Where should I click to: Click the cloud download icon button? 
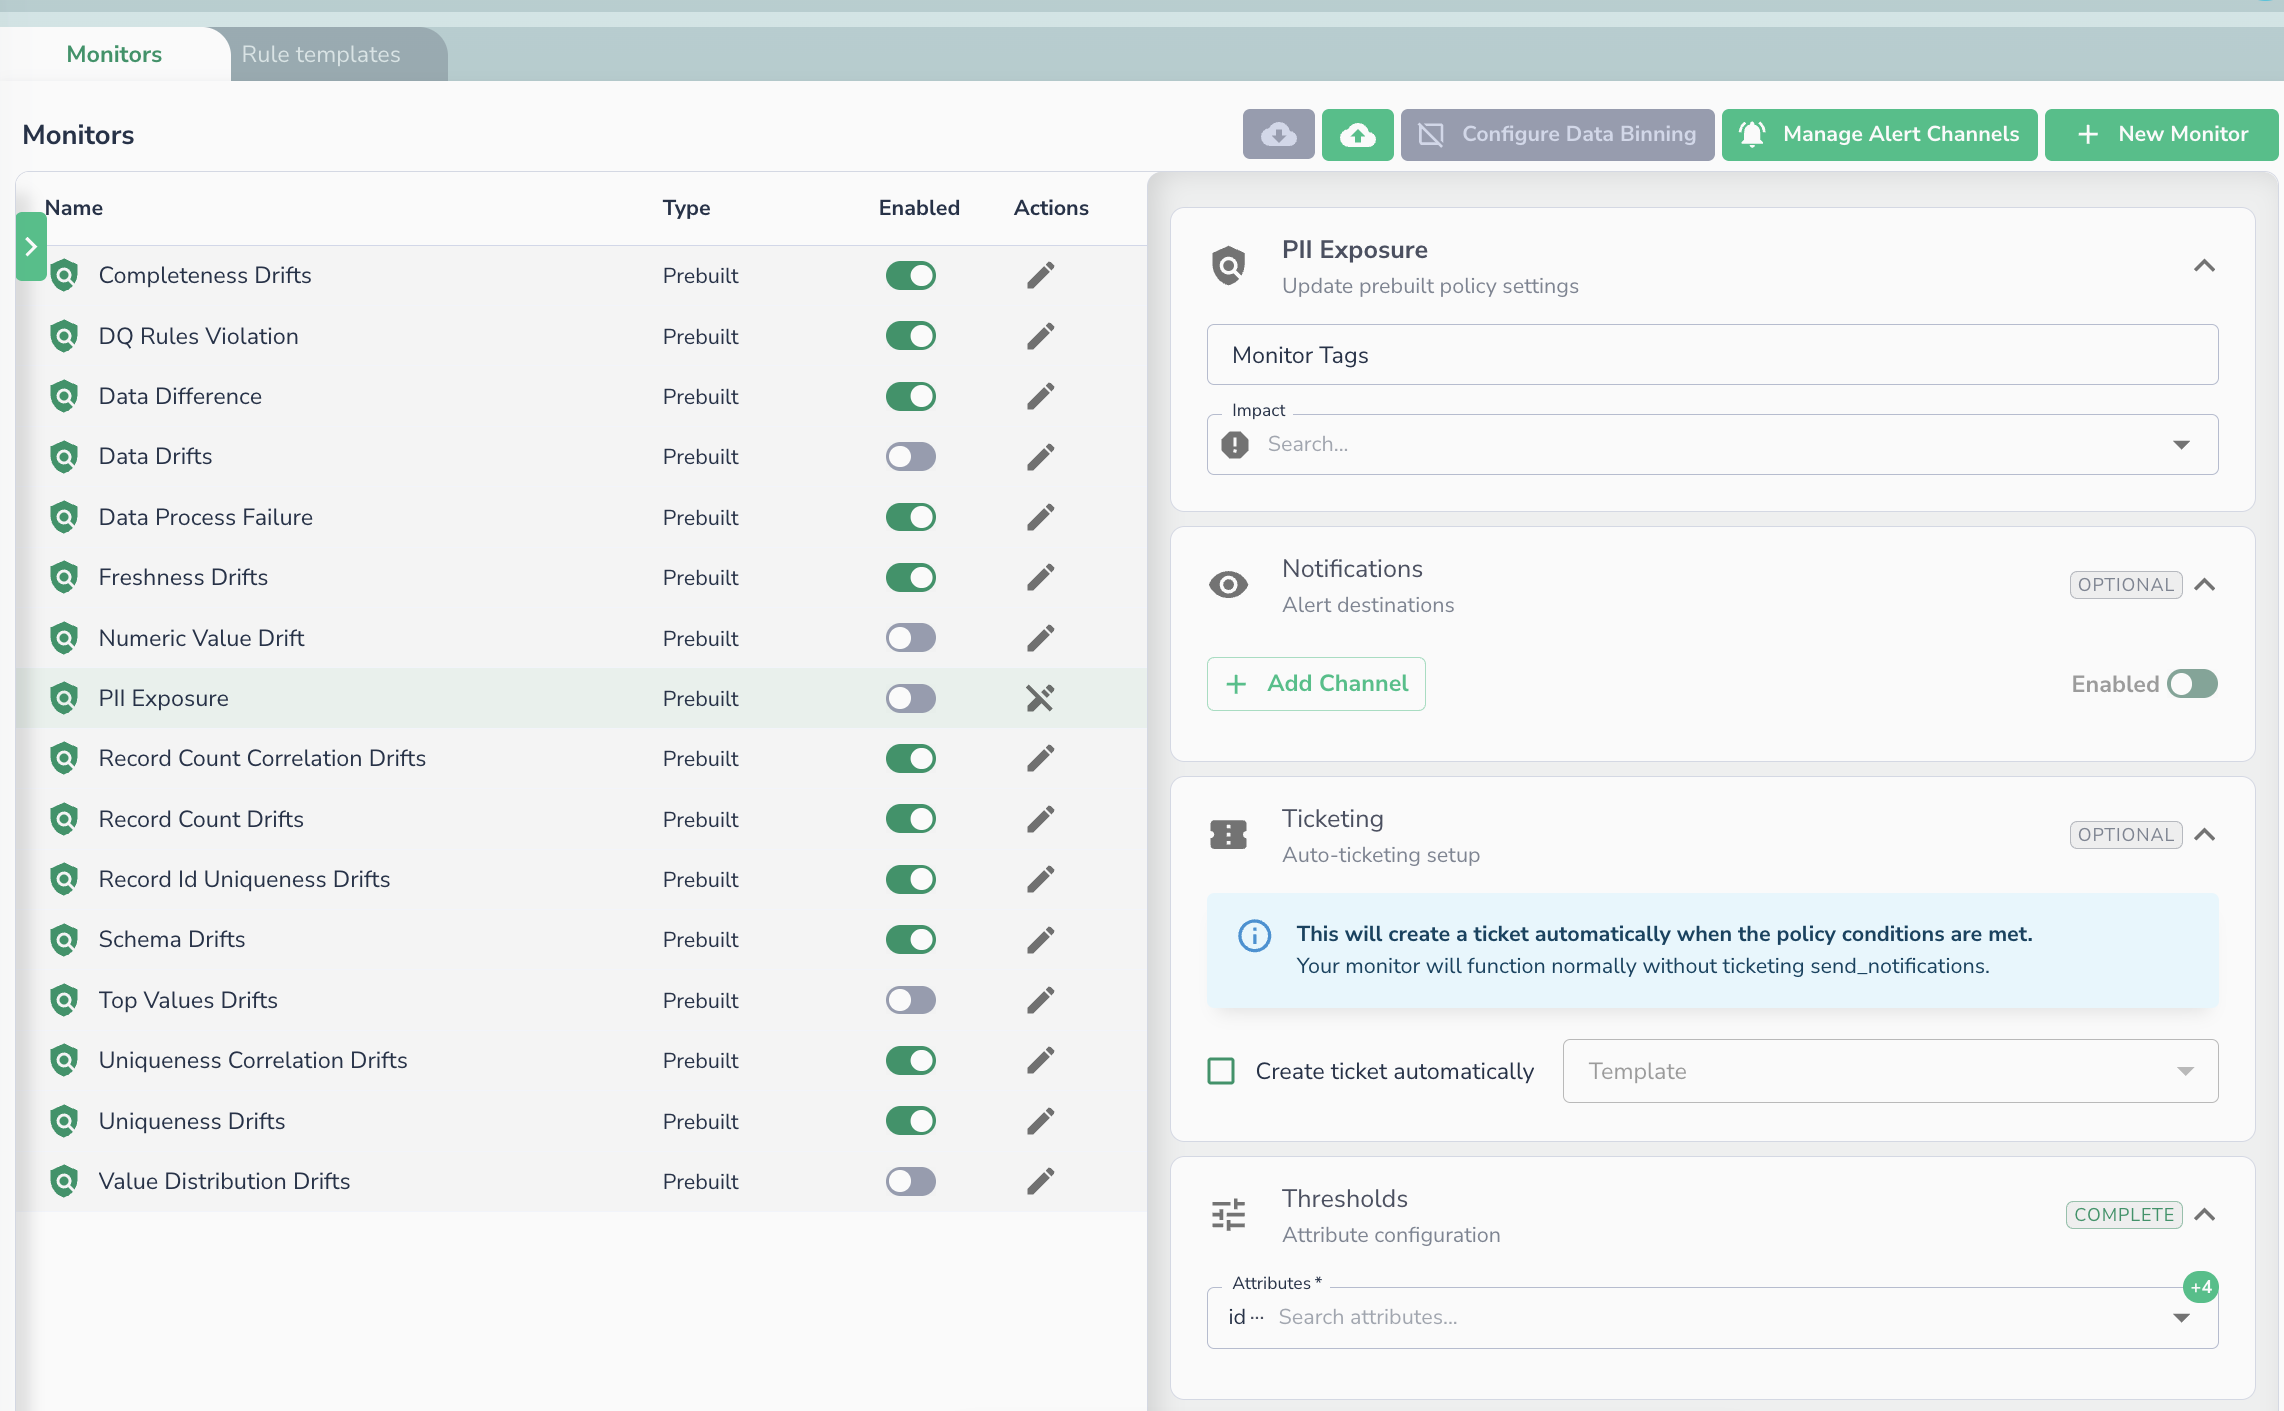tap(1278, 134)
